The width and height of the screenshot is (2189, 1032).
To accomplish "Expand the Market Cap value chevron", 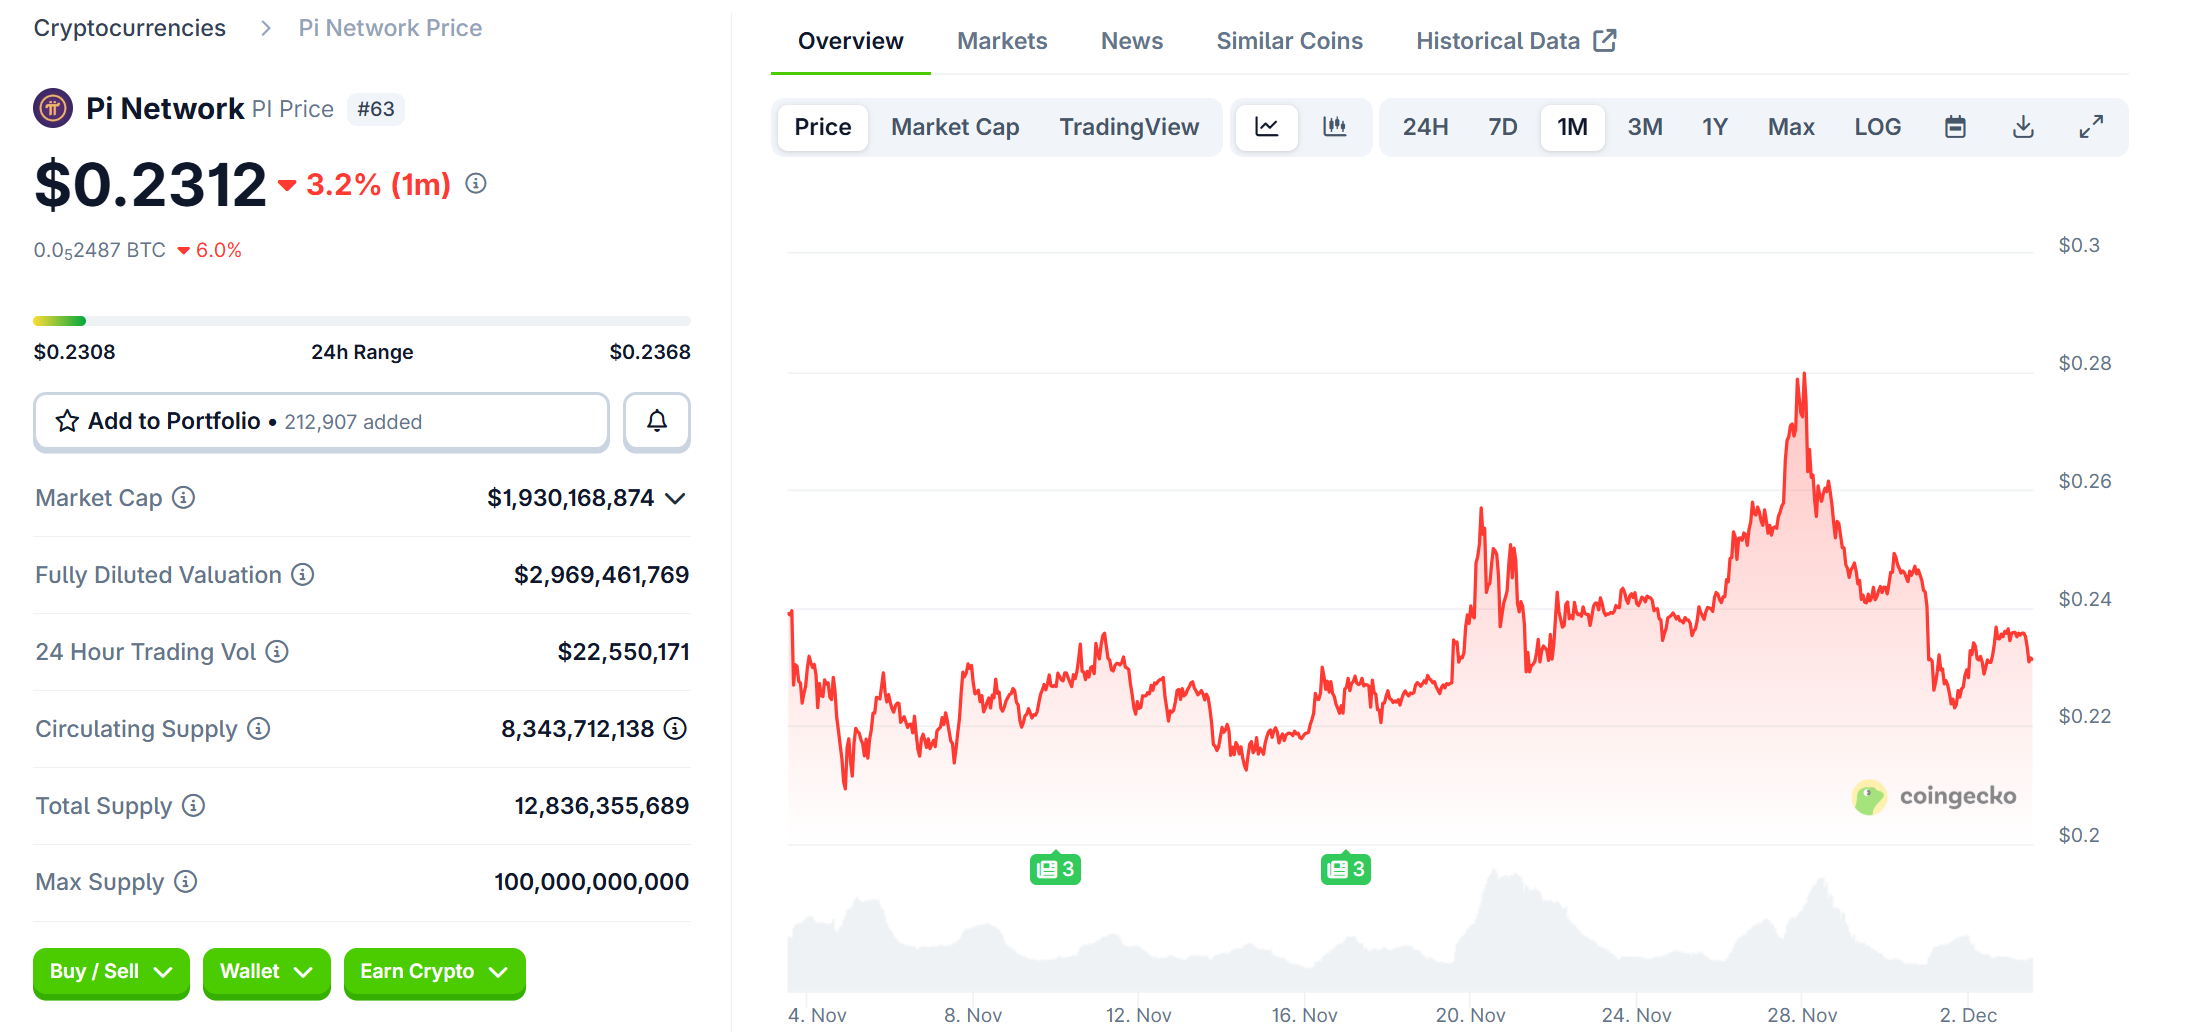I will (676, 498).
